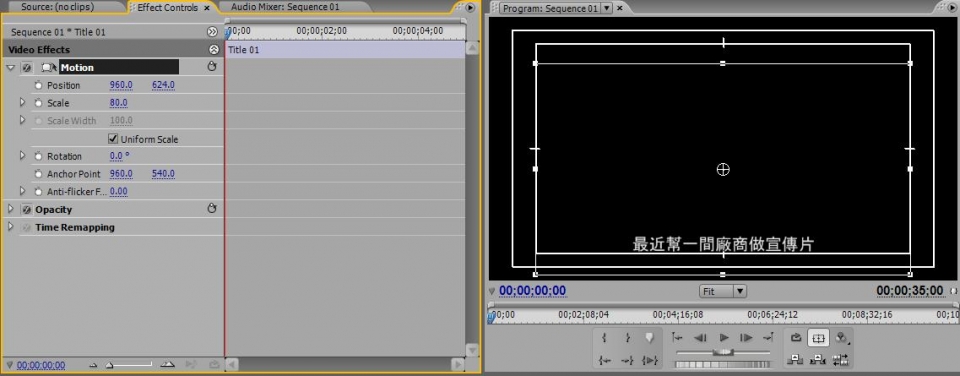Open the Program monitor panel menu
Image resolution: width=960 pixels, height=376 pixels.
coord(954,7)
